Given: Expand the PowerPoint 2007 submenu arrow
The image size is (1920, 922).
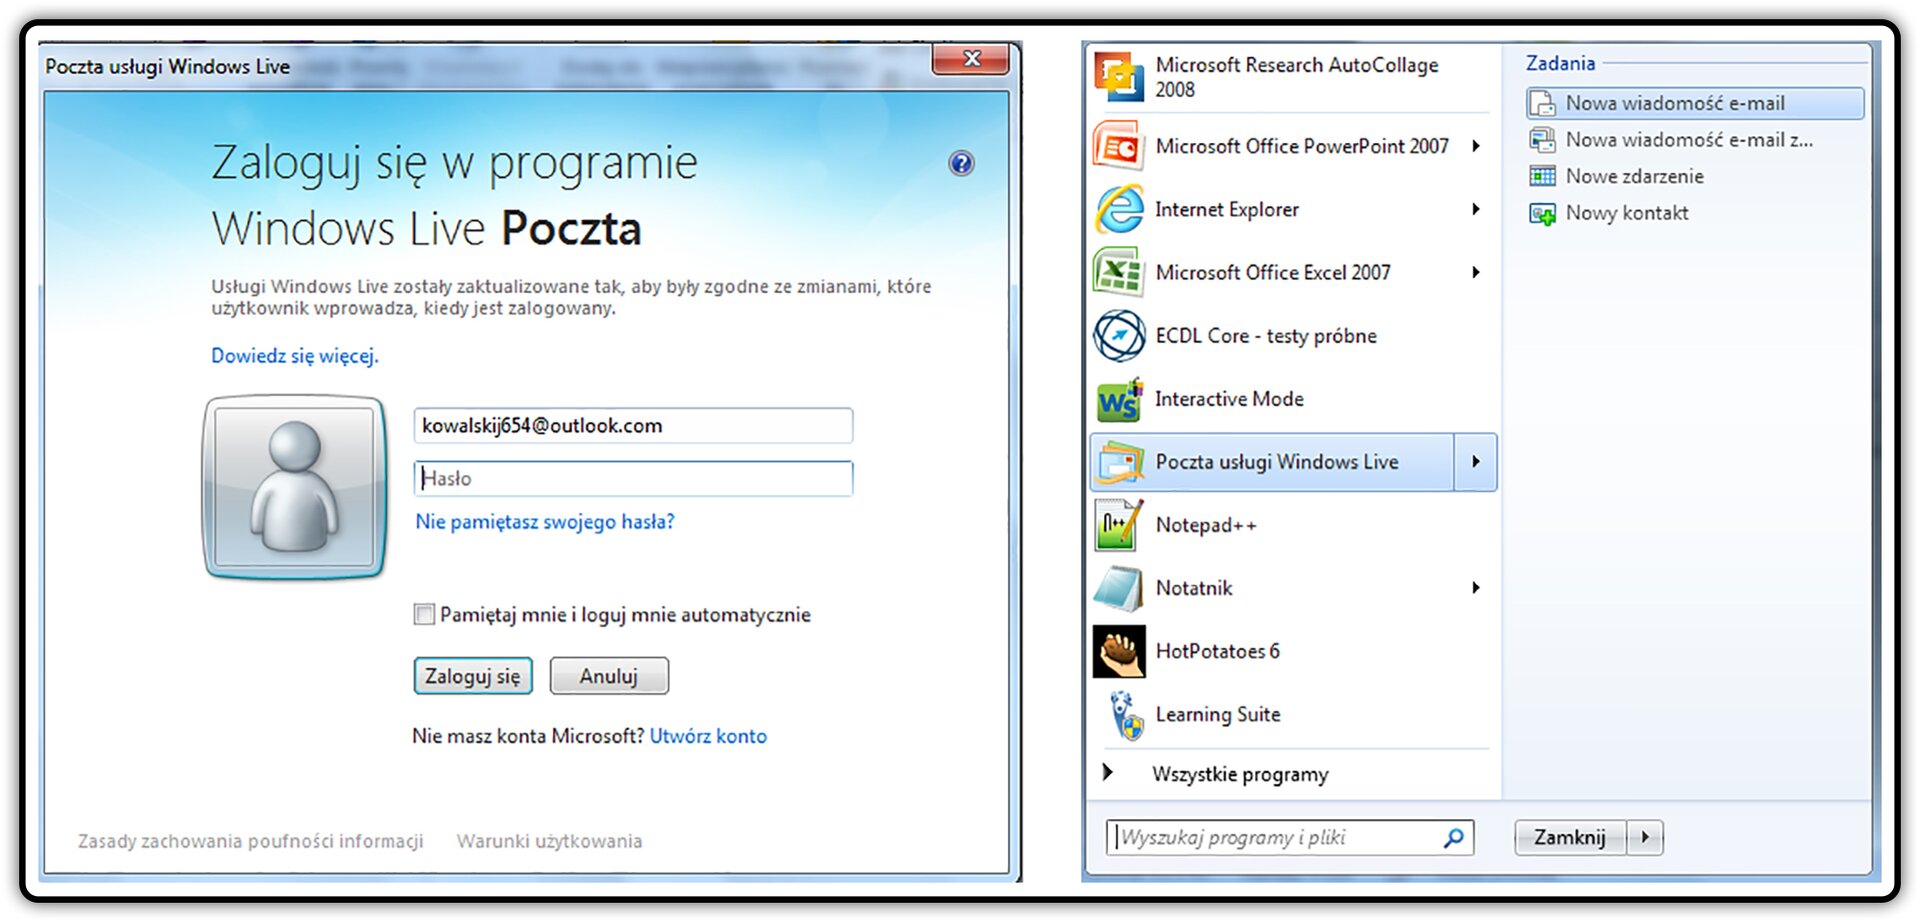Looking at the screenshot, I should point(1476,146).
